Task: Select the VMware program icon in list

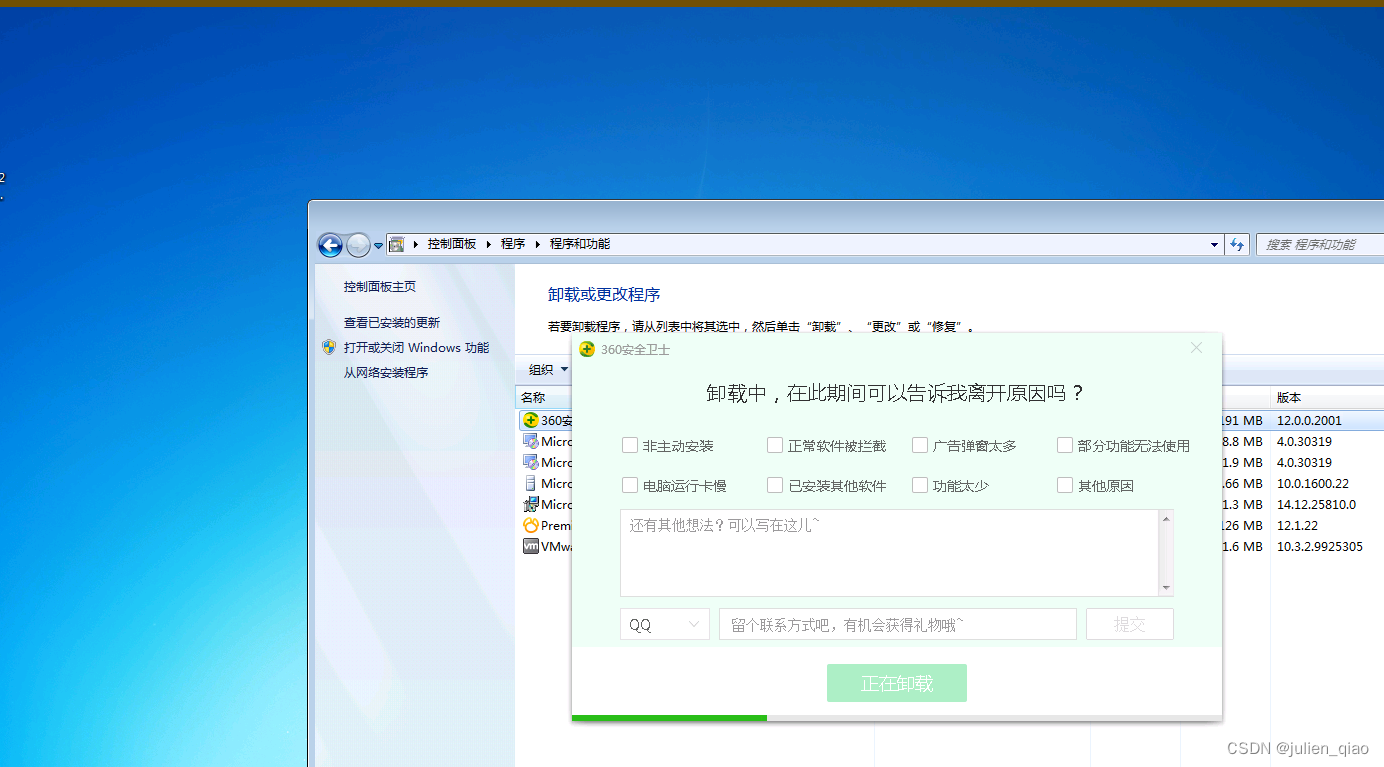Action: pyautogui.click(x=531, y=546)
